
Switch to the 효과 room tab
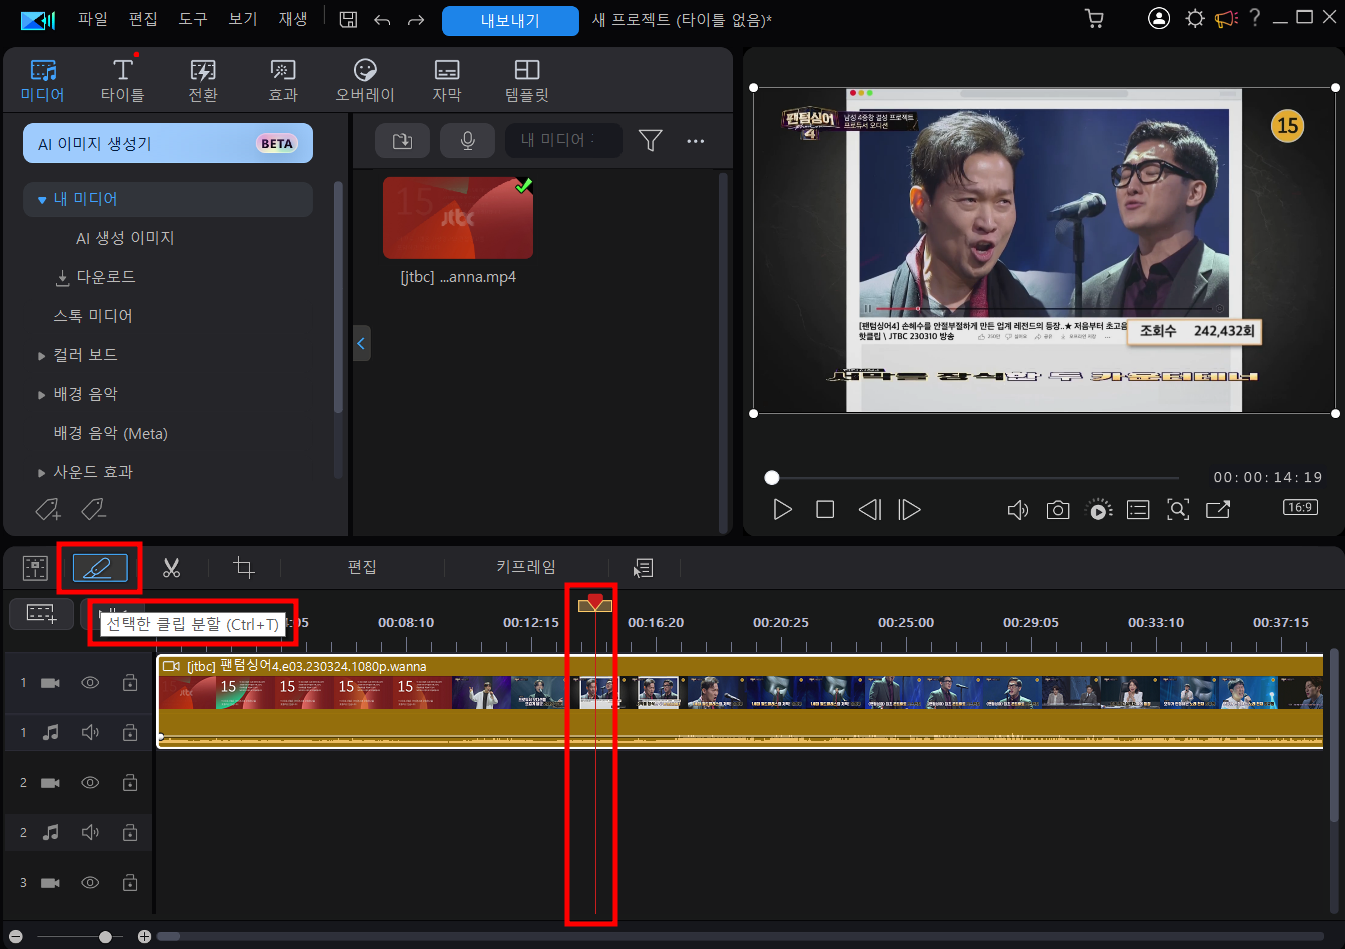[x=283, y=80]
